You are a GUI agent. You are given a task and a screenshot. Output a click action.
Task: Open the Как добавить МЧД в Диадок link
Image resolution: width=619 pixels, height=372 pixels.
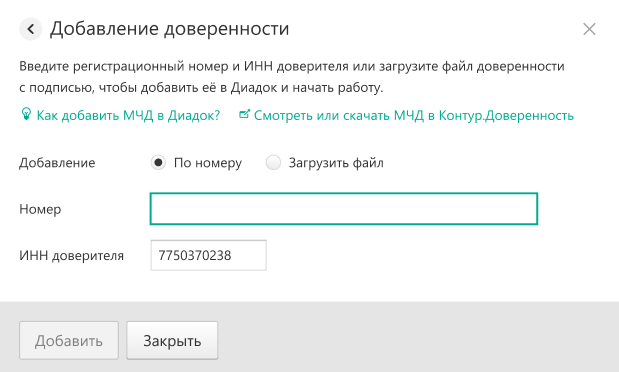[128, 115]
